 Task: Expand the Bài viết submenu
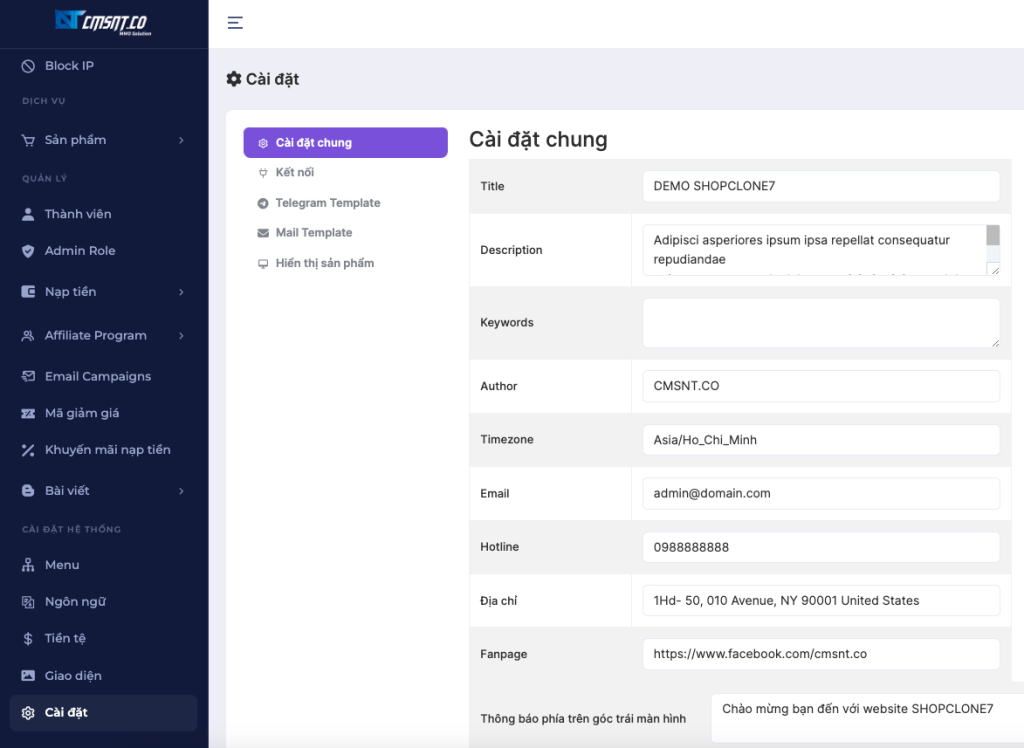[x=181, y=491]
